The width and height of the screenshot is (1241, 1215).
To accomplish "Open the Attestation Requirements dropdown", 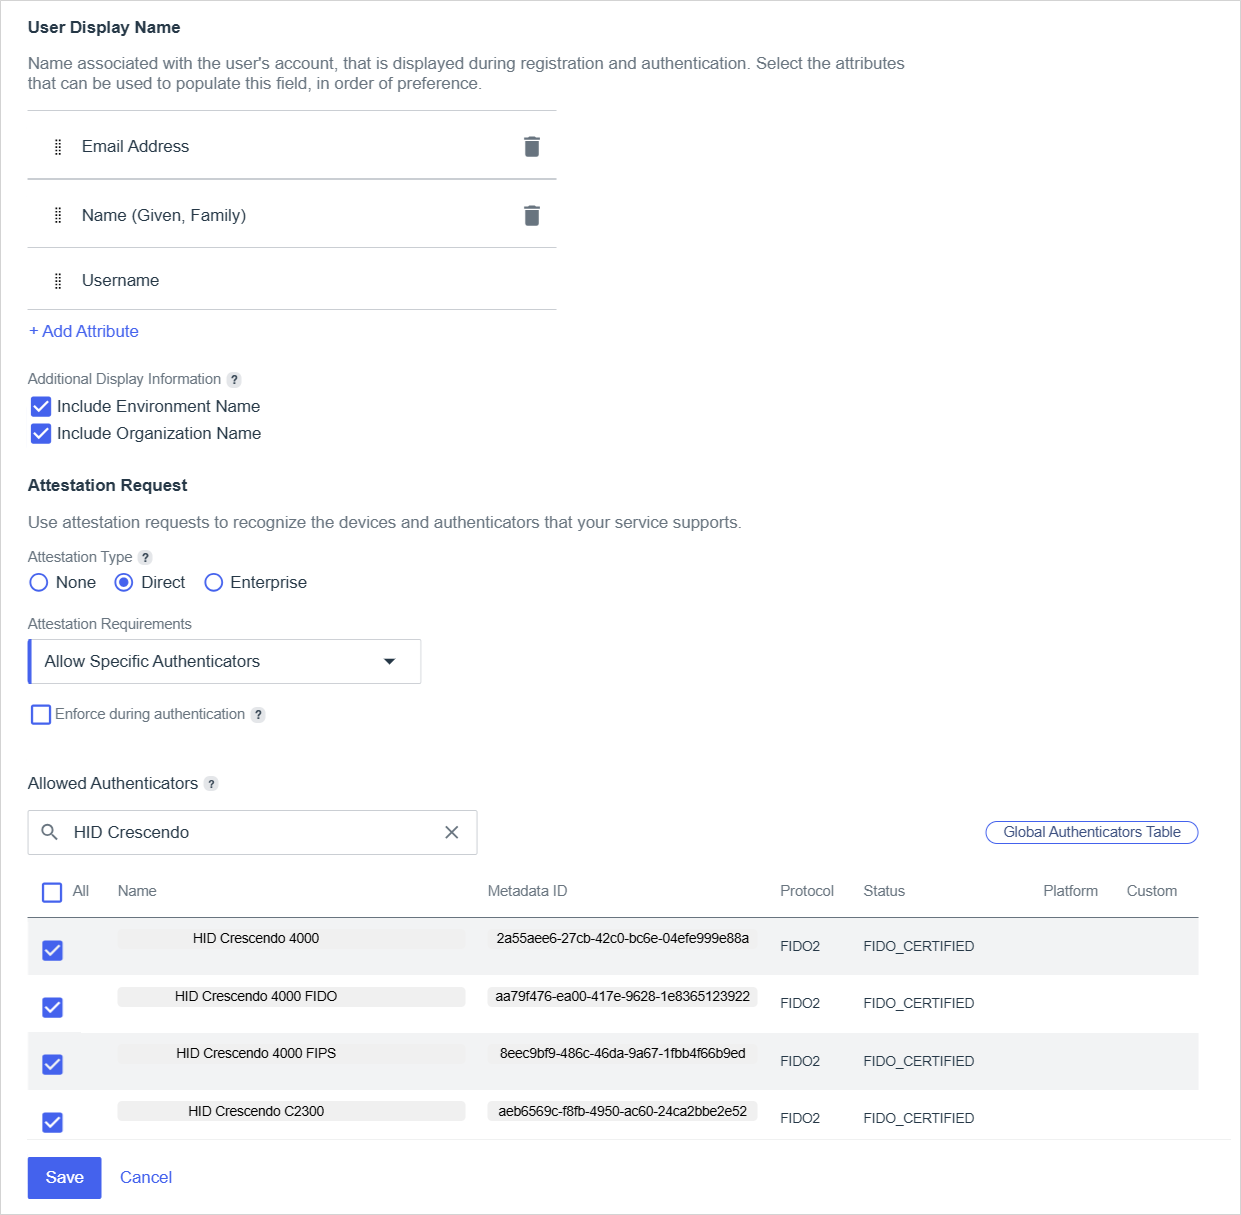I will tap(224, 662).
